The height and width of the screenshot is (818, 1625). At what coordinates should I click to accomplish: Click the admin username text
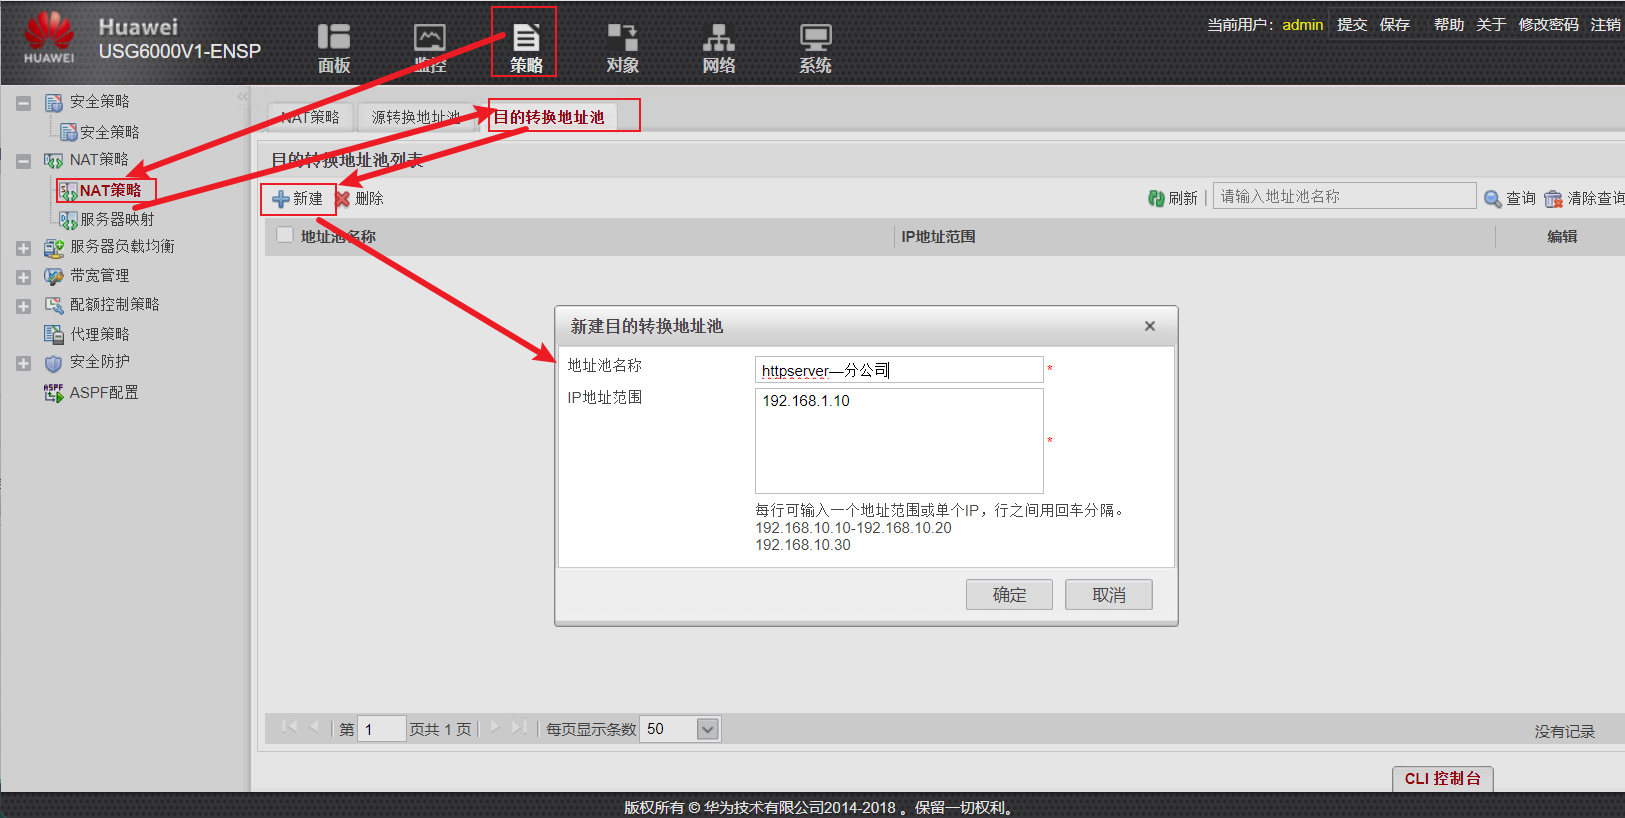1303,24
